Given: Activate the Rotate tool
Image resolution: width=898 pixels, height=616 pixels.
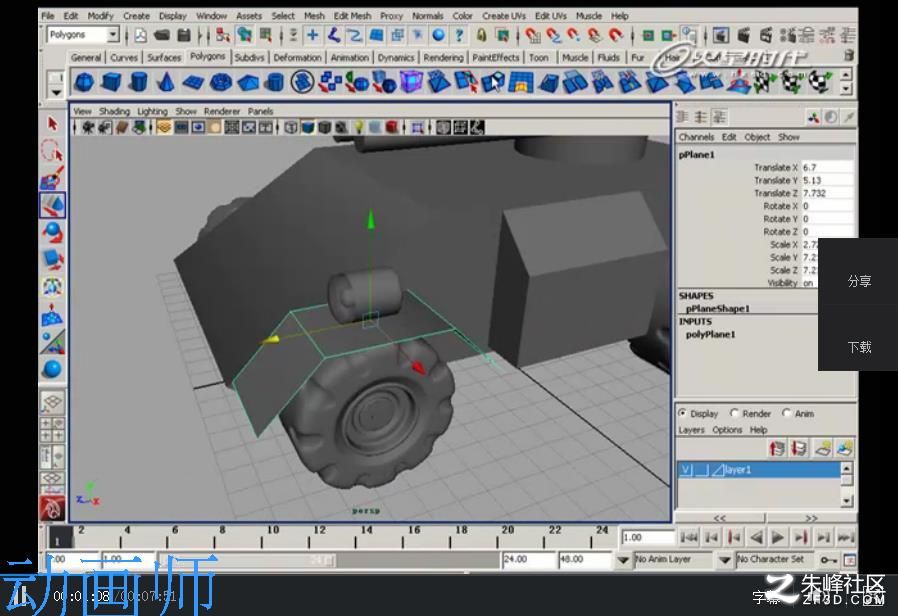Looking at the screenshot, I should [53, 232].
